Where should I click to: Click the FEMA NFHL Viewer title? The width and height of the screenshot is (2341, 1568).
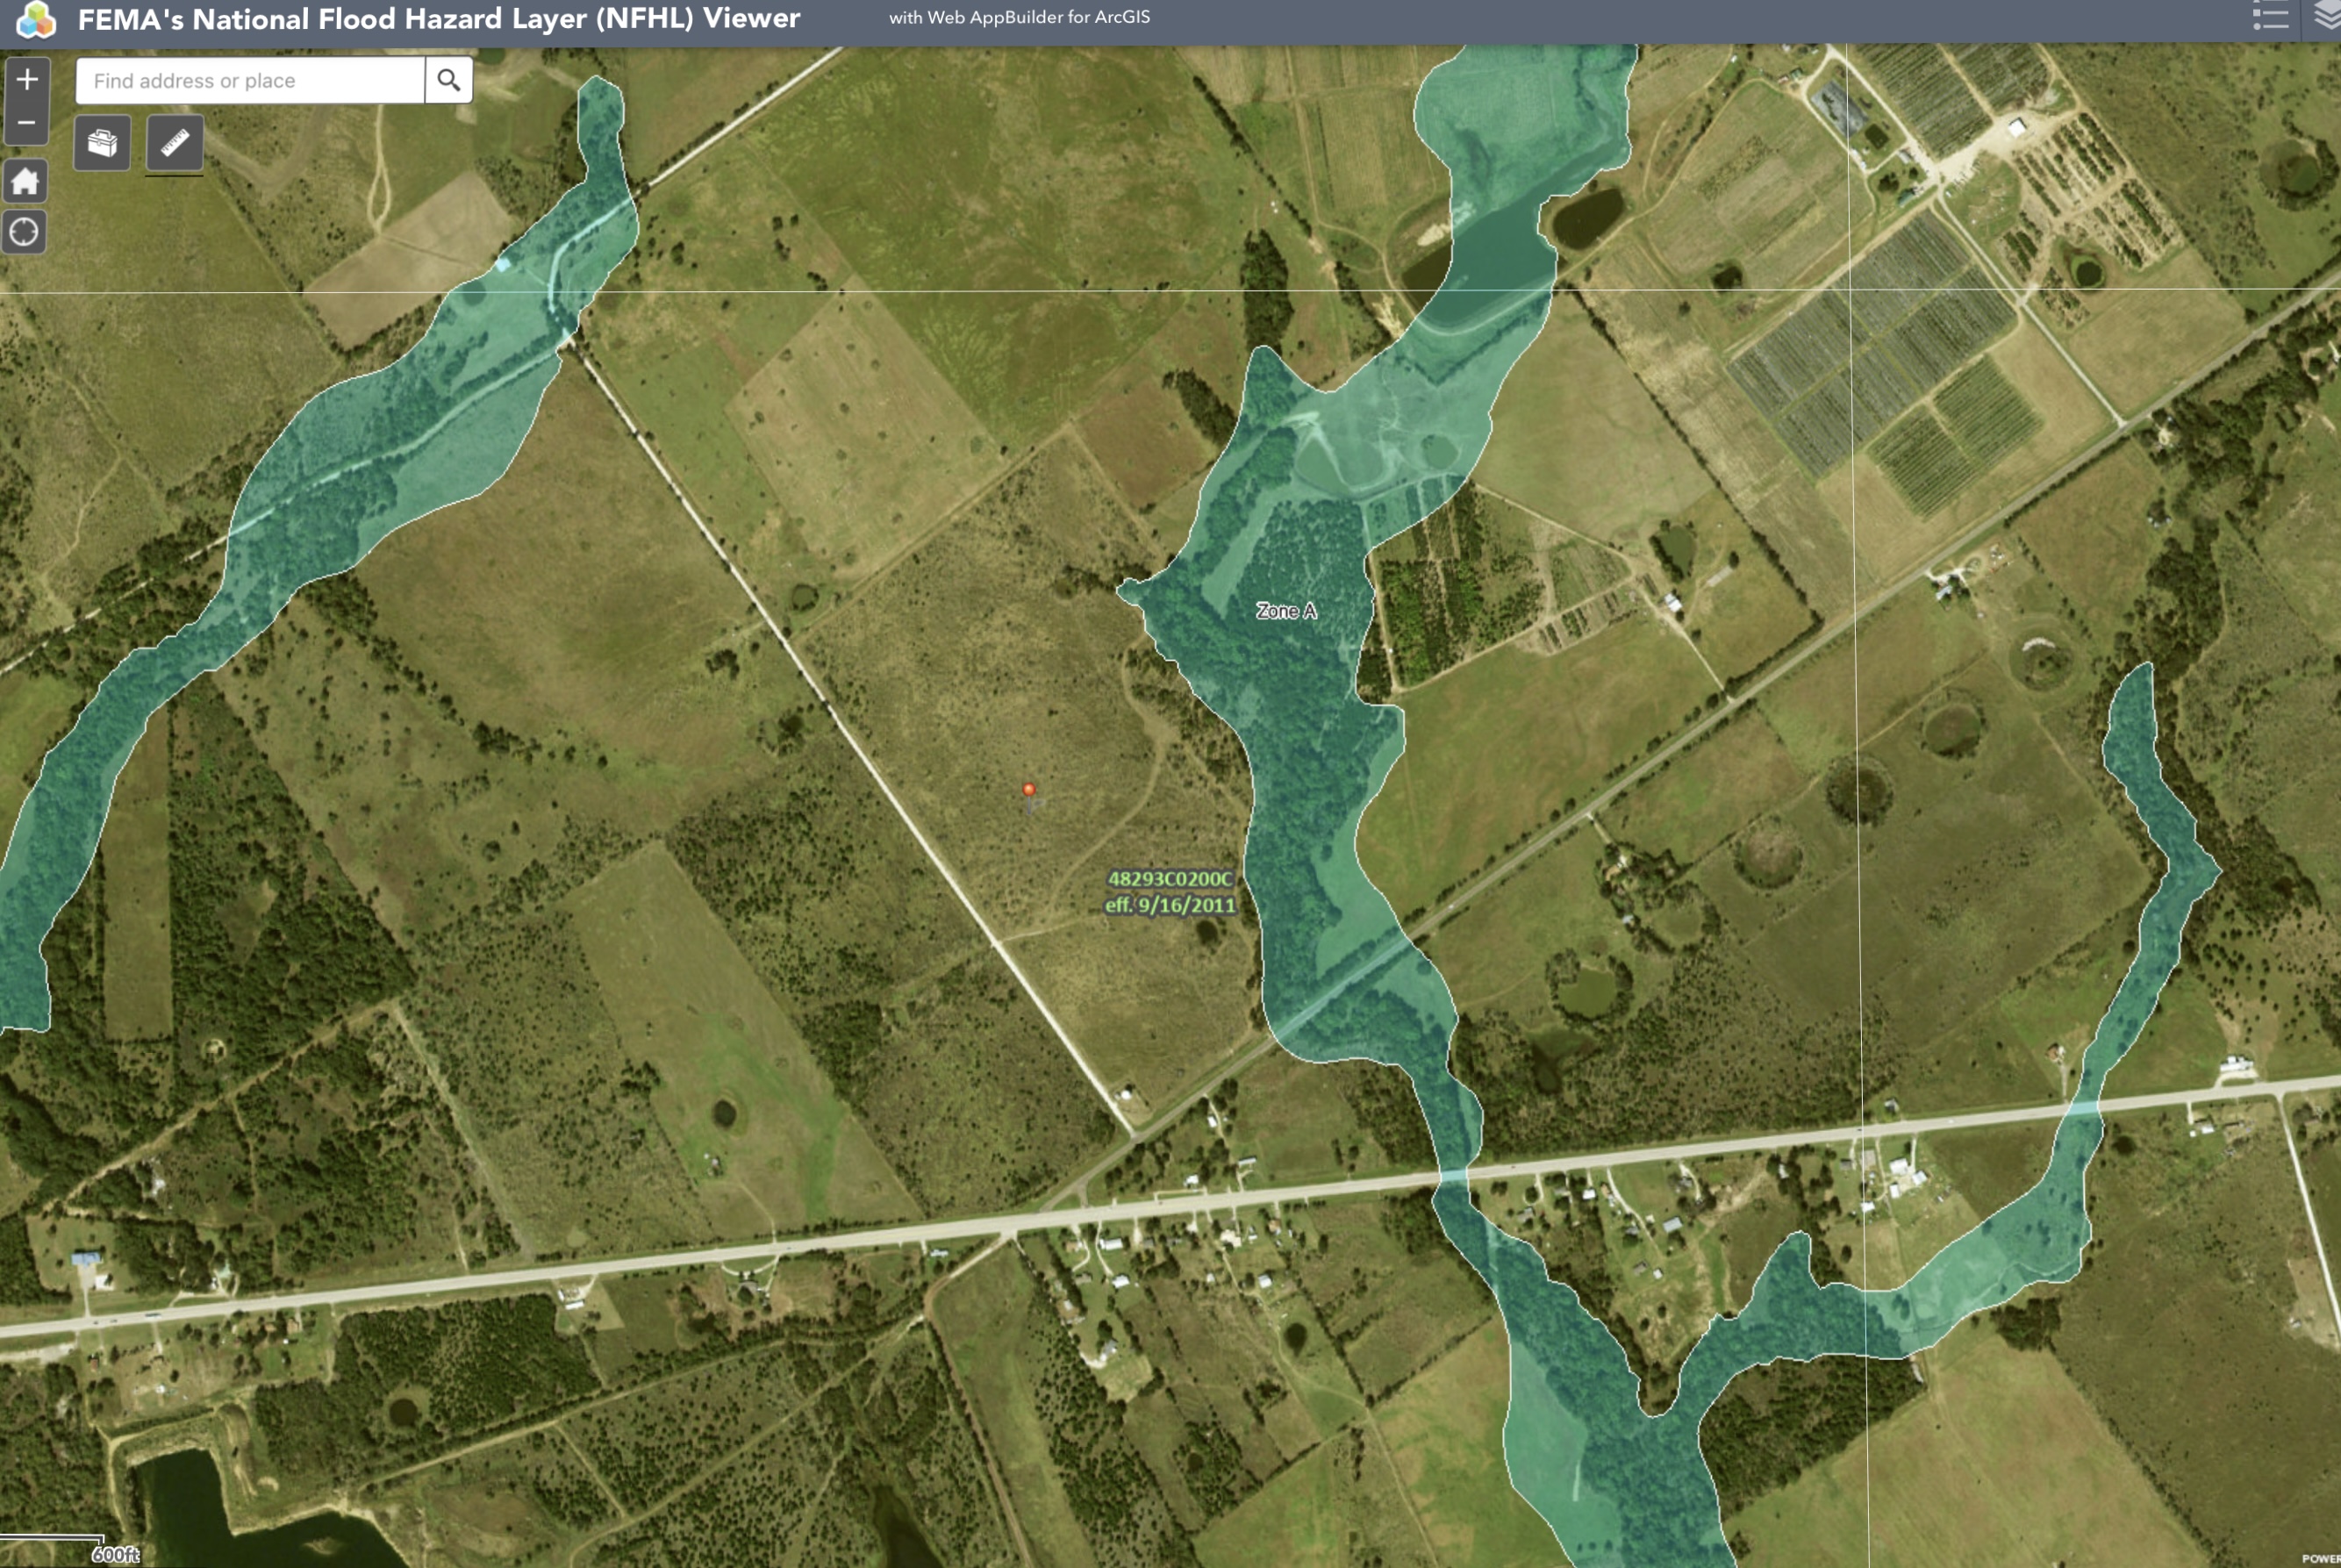point(438,19)
